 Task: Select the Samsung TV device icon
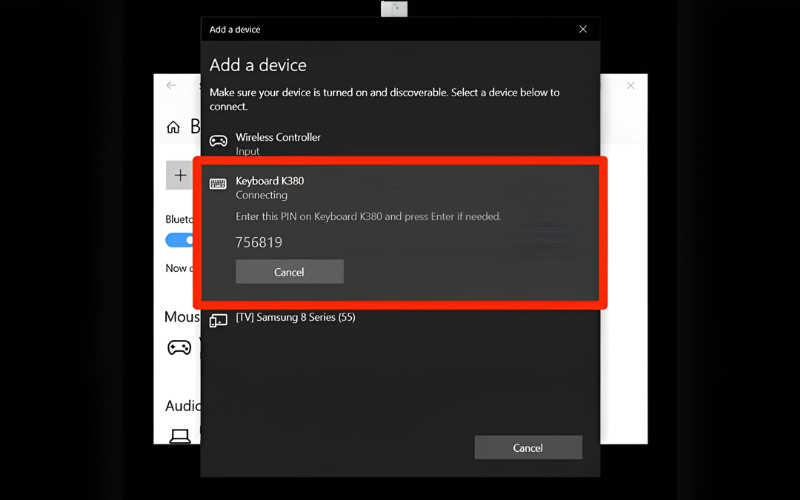(218, 320)
